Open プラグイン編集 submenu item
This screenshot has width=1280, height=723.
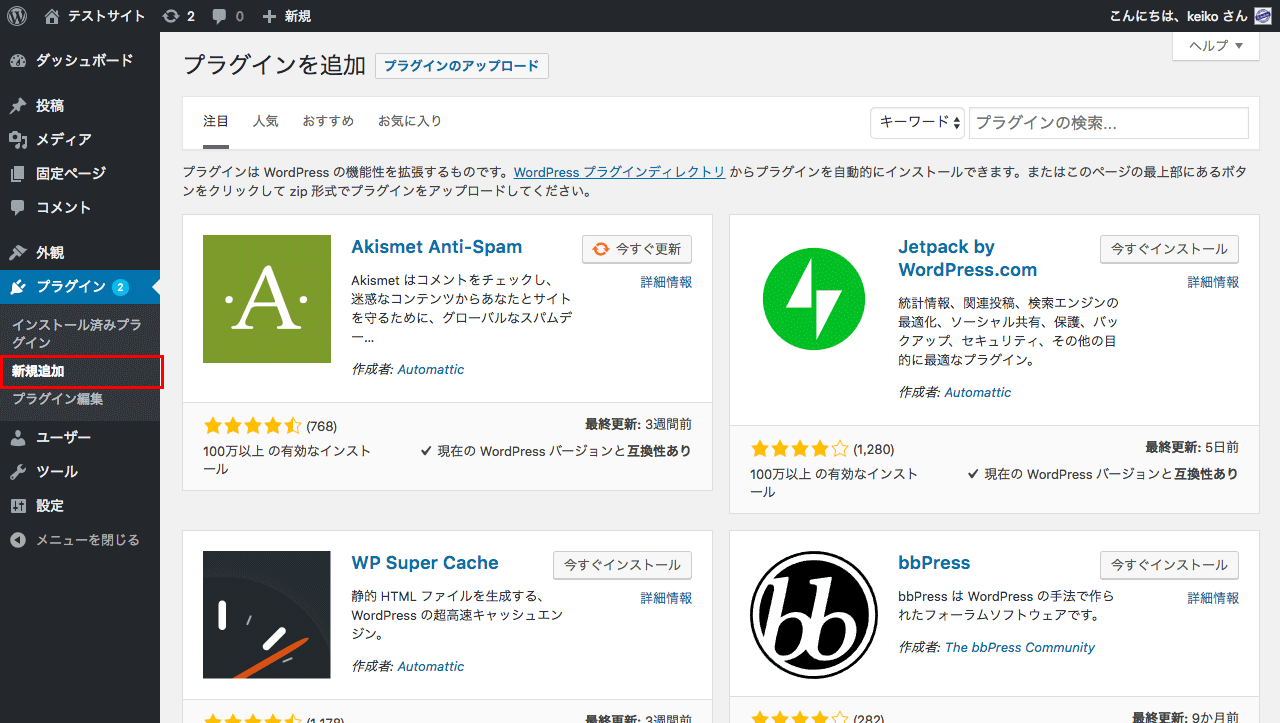click(80, 399)
